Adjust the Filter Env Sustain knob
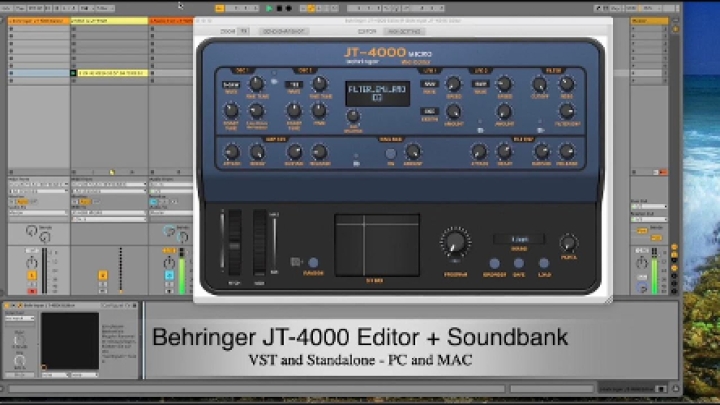This screenshot has height=405, width=720. (541, 152)
